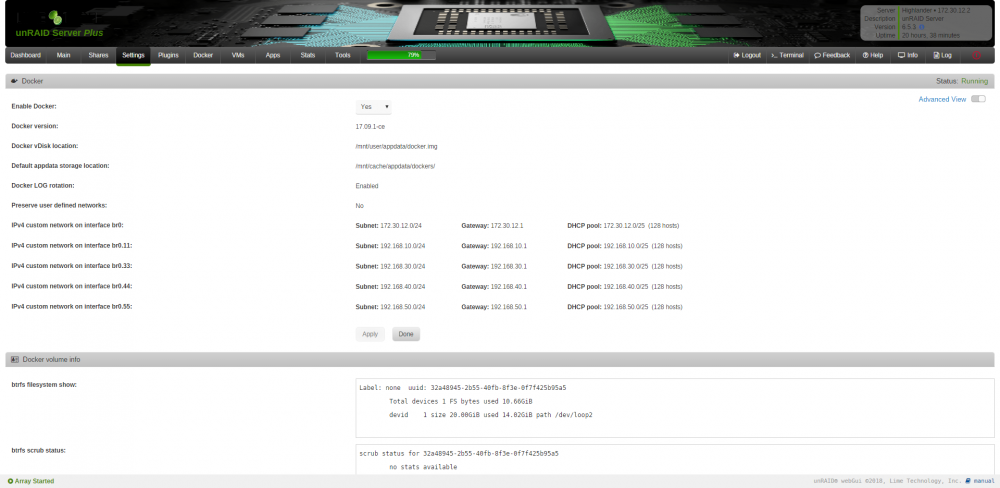Click the btrfs filesystem show output box
This screenshot has width=1000, height=488.
click(675, 408)
